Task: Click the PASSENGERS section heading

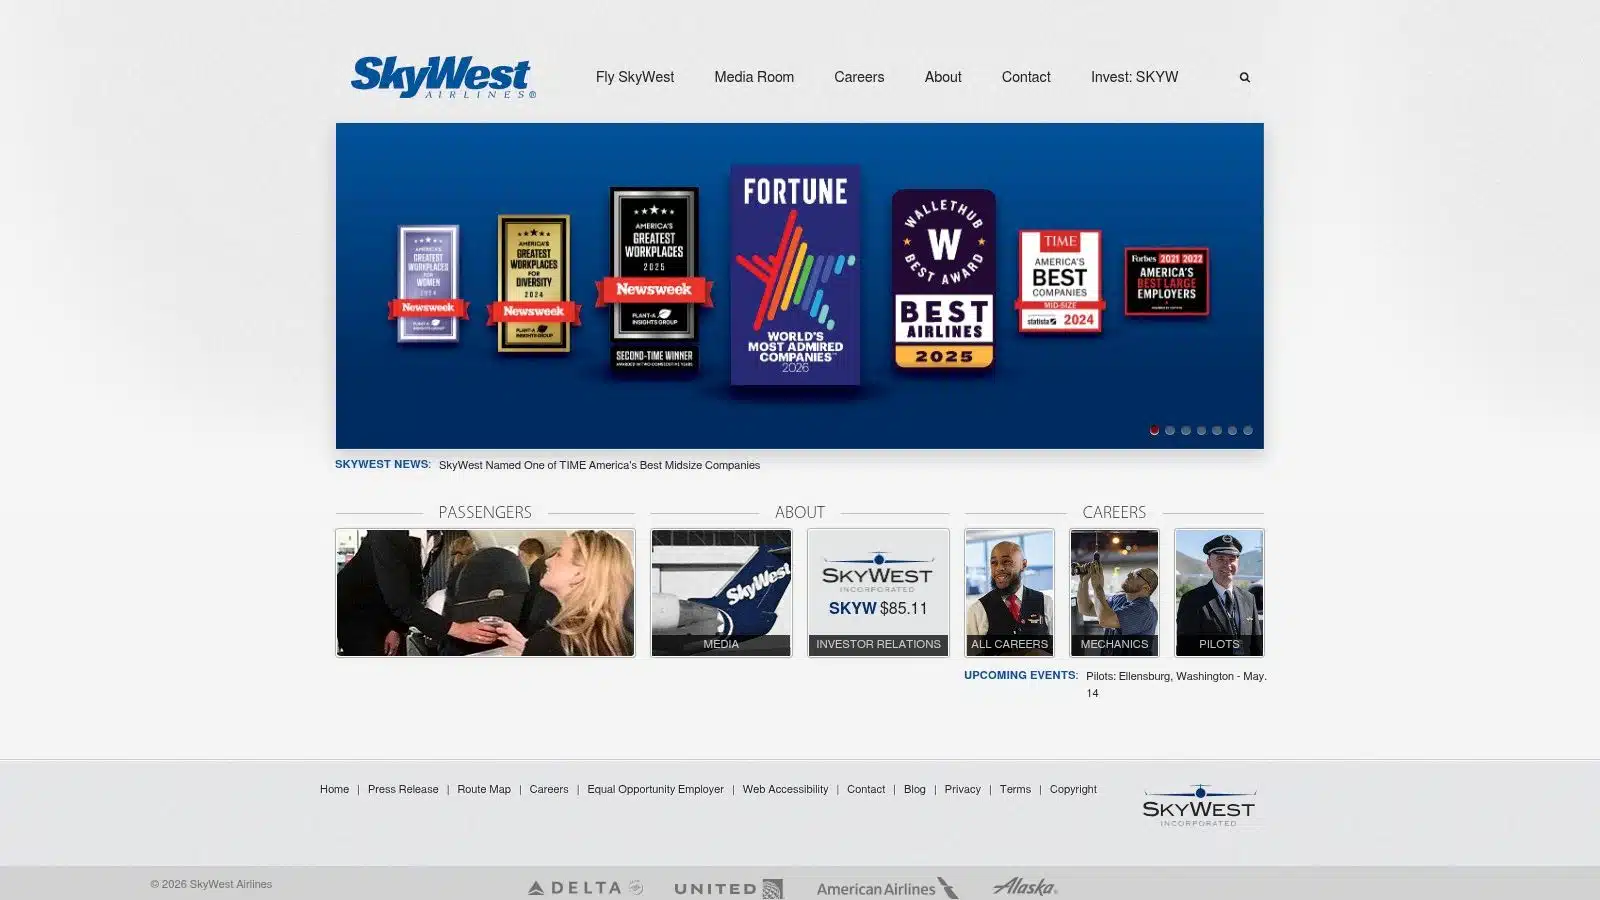Action: (485, 512)
